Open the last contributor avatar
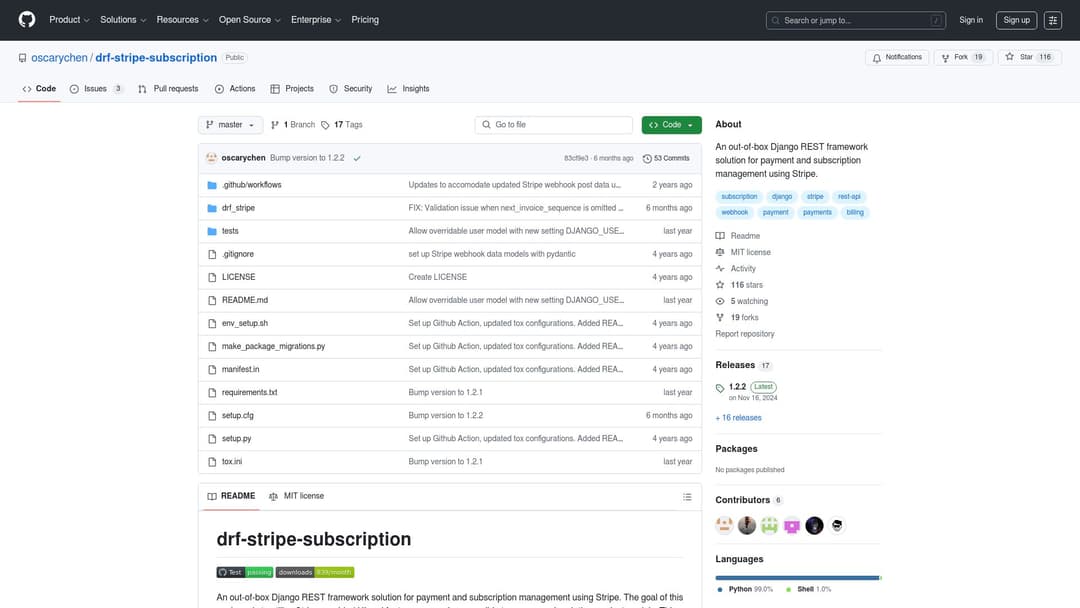 (837, 525)
